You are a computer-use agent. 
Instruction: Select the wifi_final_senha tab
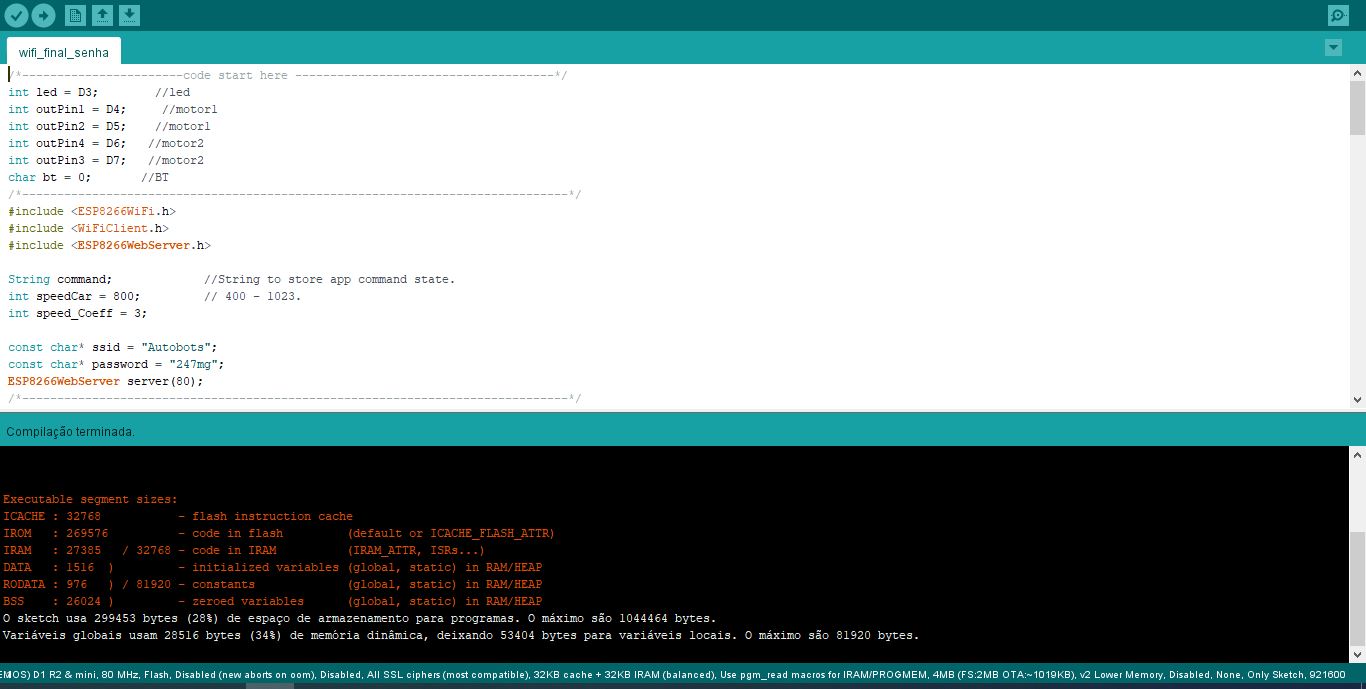[64, 52]
